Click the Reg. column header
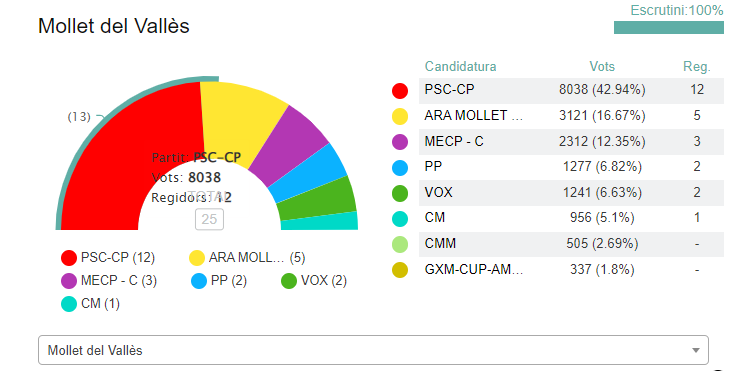 697,67
